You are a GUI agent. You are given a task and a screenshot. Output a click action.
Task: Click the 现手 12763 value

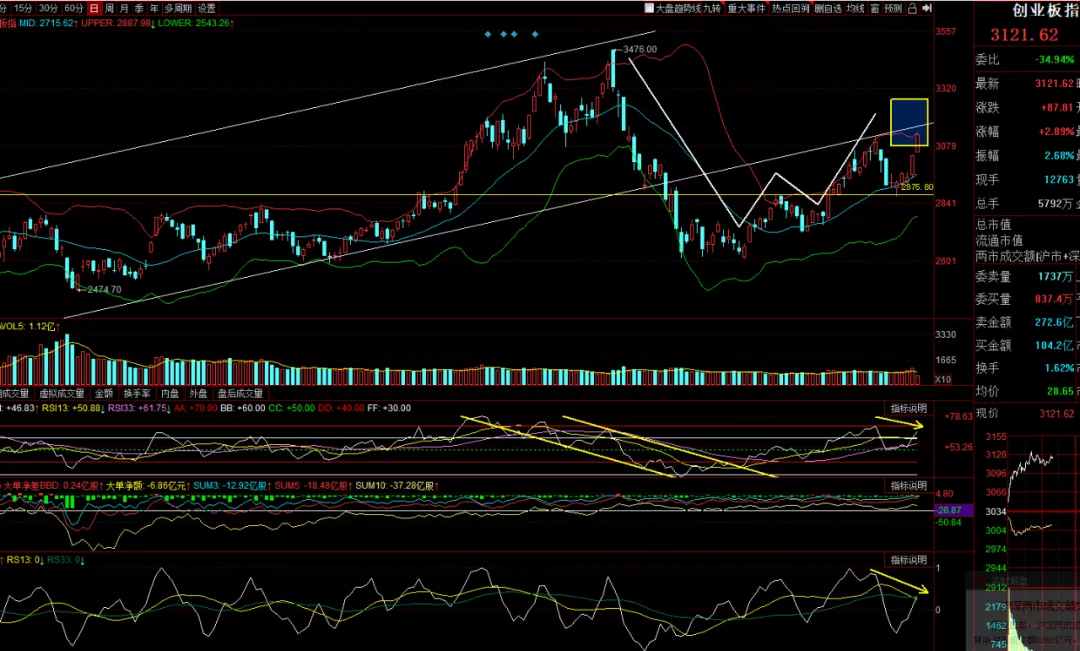pos(1059,180)
